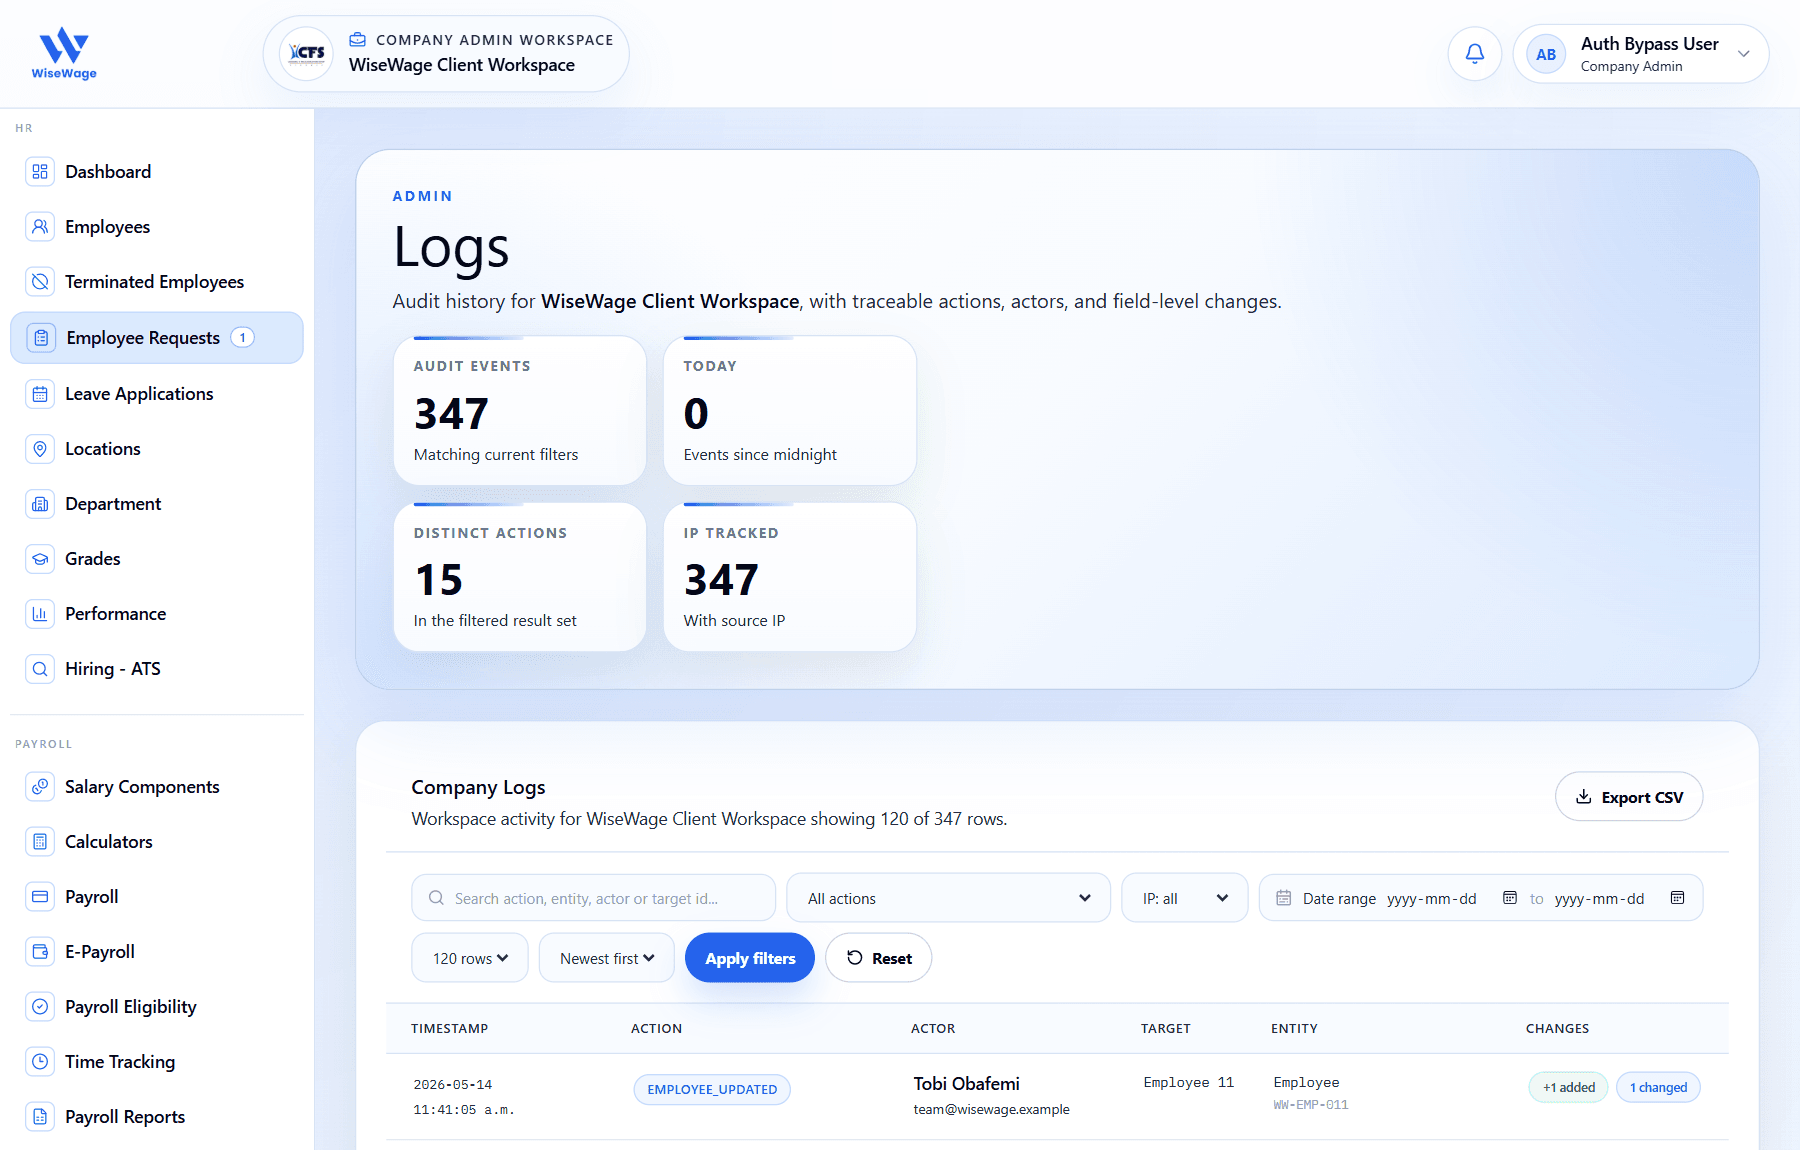Open the start date calendar picker icon
Viewport: 1800px width, 1150px height.
[1510, 898]
